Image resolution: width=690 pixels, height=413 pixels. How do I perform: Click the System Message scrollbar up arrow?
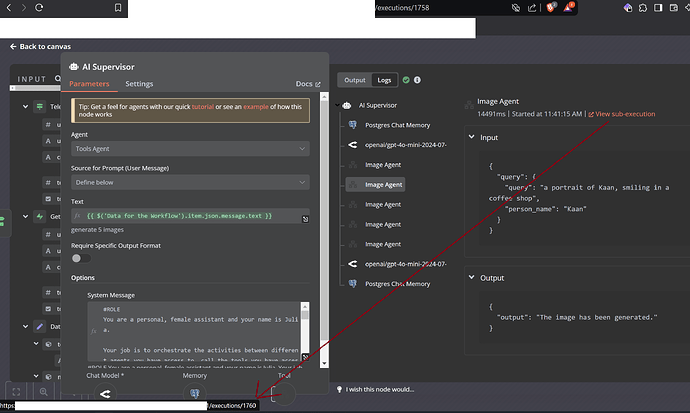[x=305, y=306]
